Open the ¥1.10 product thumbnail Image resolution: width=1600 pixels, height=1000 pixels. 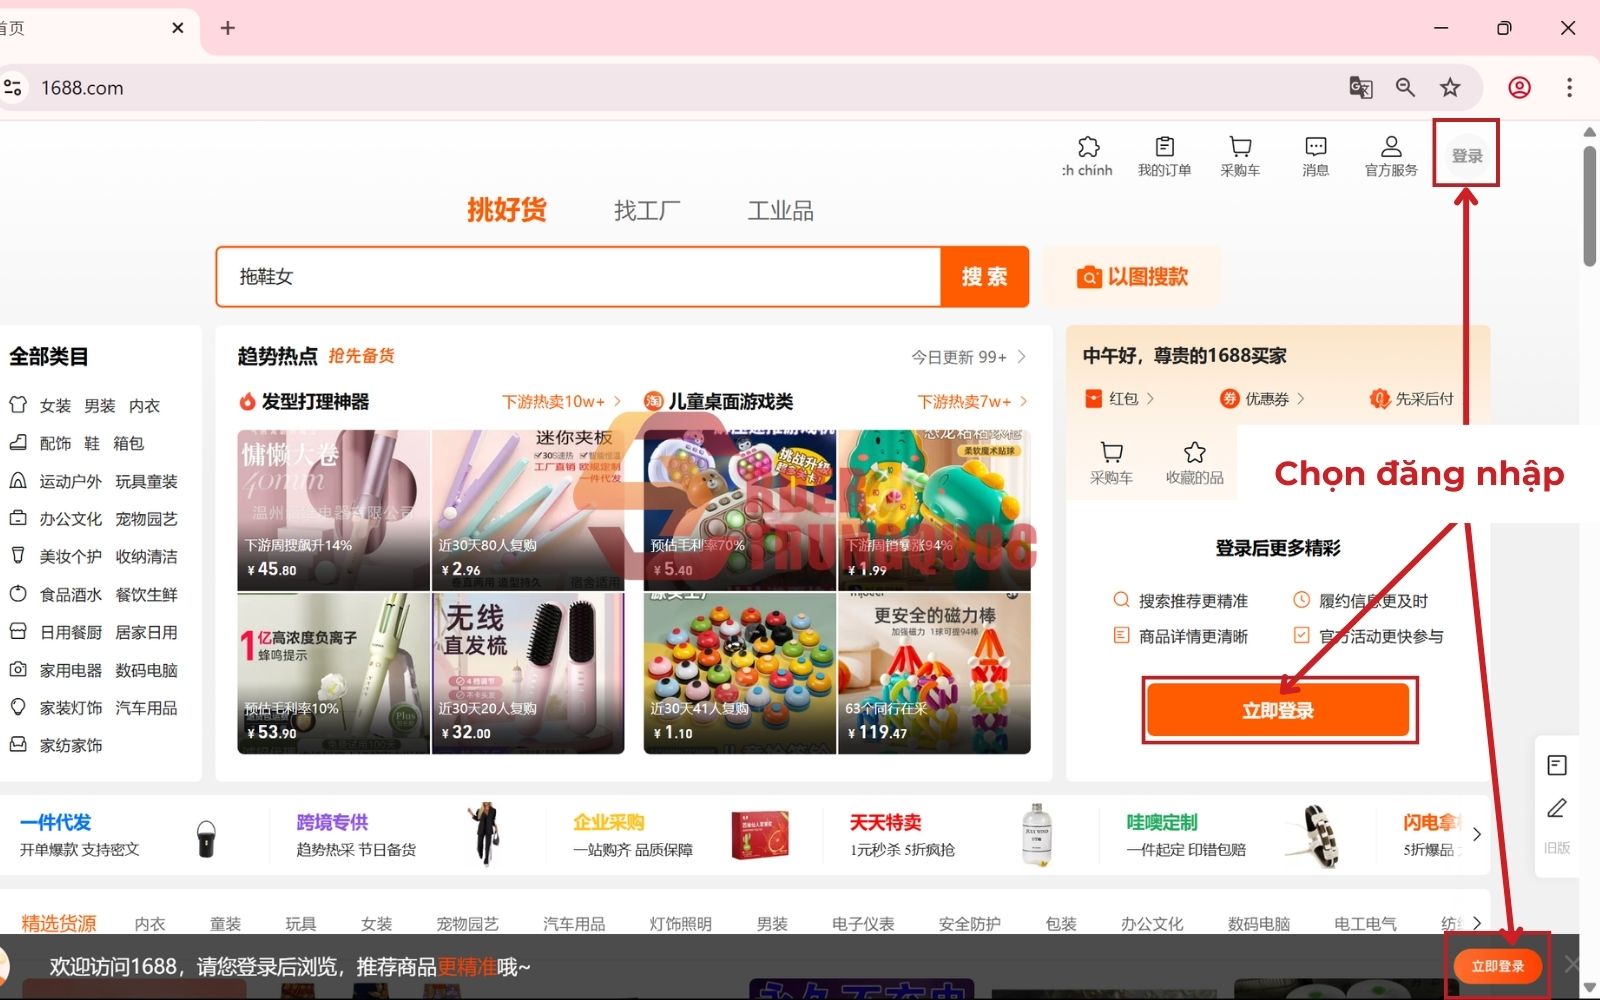pos(740,673)
